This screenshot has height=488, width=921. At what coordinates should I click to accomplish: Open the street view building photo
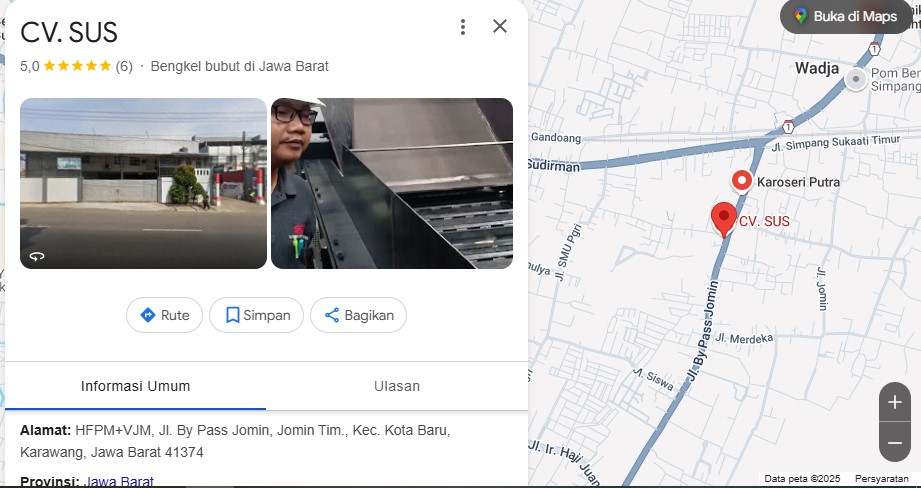[x=143, y=183]
